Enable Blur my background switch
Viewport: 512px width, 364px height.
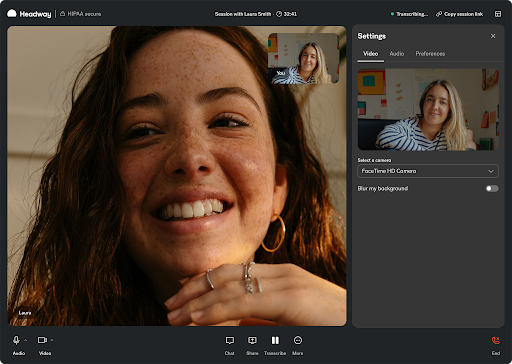[492, 189]
